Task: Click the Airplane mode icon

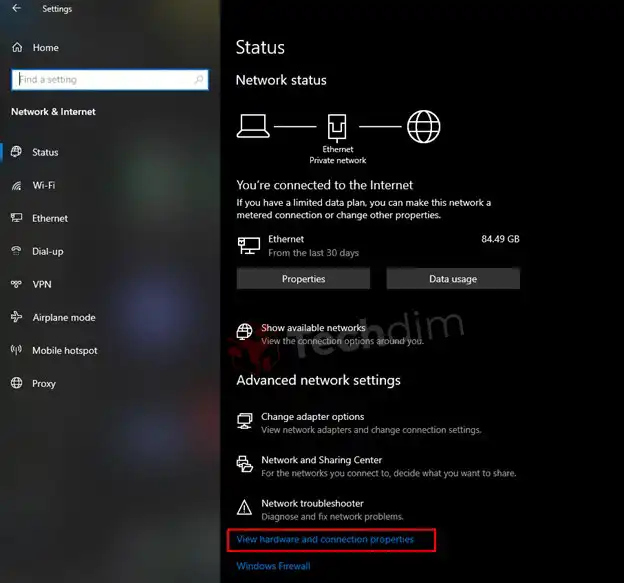Action: click(x=17, y=317)
